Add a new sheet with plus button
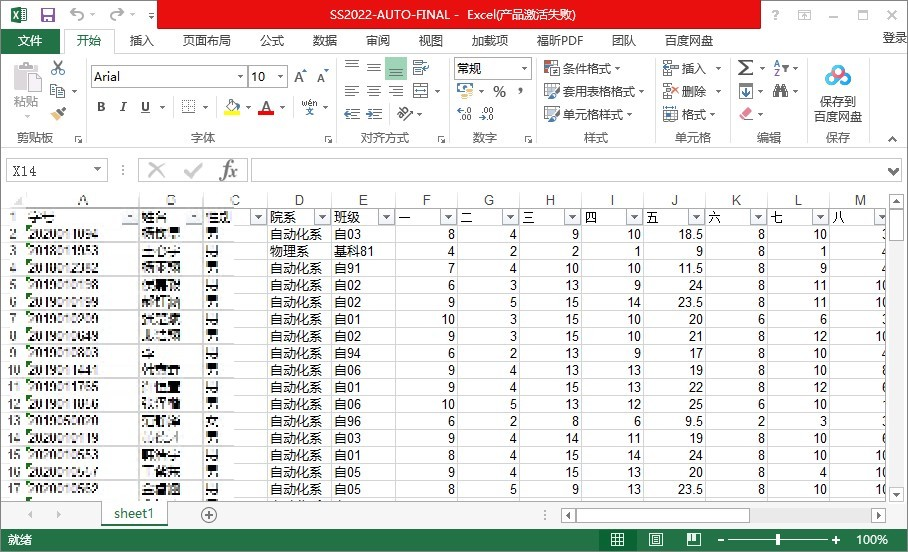The height and width of the screenshot is (552, 908). tap(209, 514)
